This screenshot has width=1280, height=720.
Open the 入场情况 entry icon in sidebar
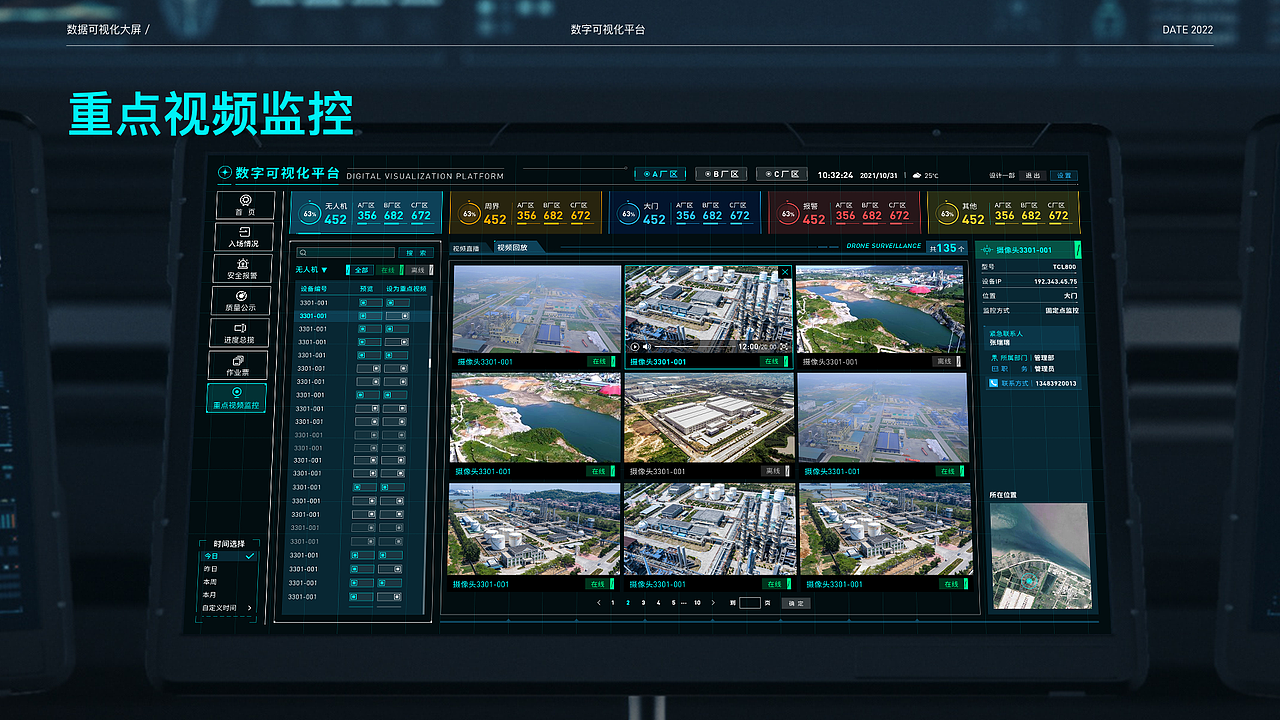[x=245, y=231]
